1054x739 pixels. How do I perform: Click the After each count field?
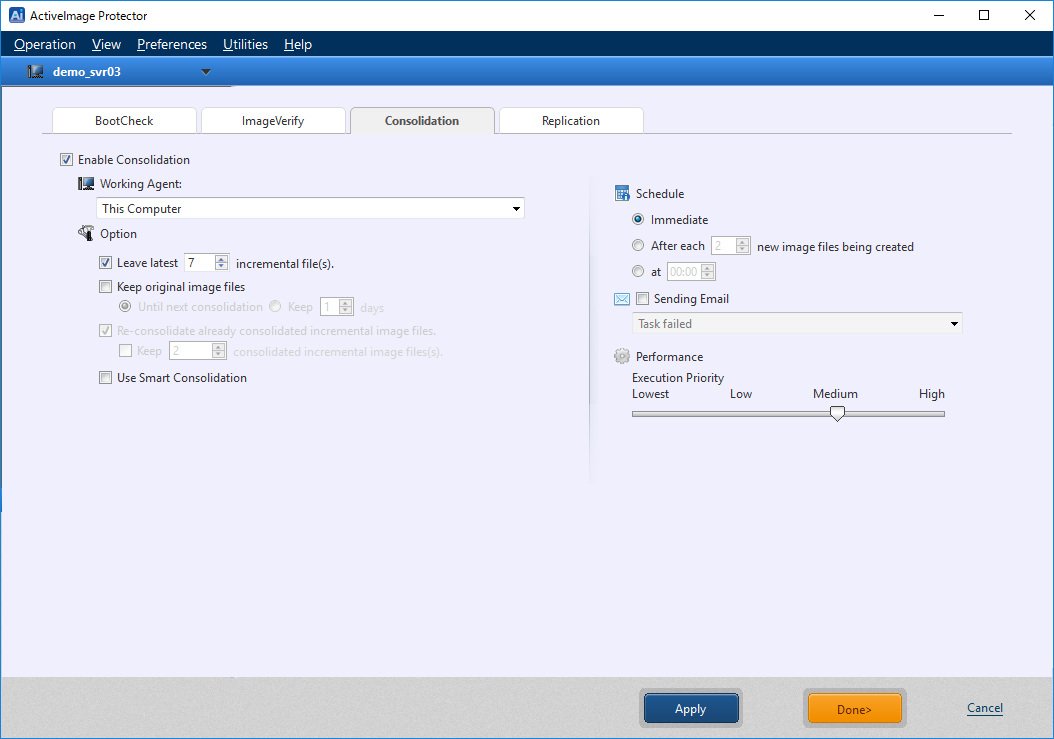point(724,246)
